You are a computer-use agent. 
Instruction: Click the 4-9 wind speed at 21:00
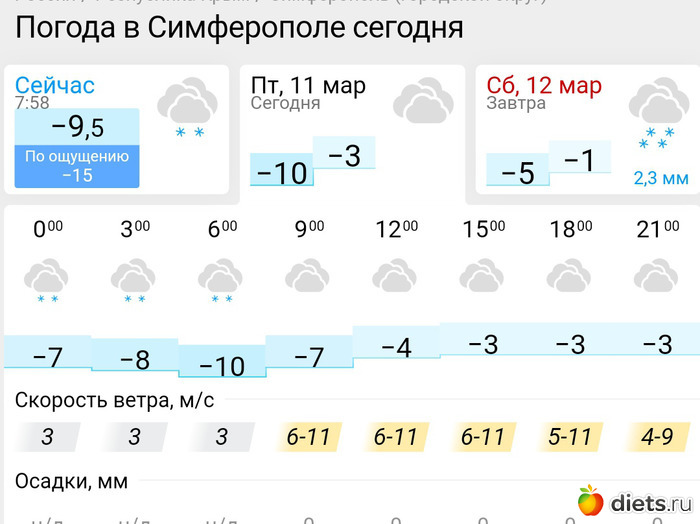point(657,437)
